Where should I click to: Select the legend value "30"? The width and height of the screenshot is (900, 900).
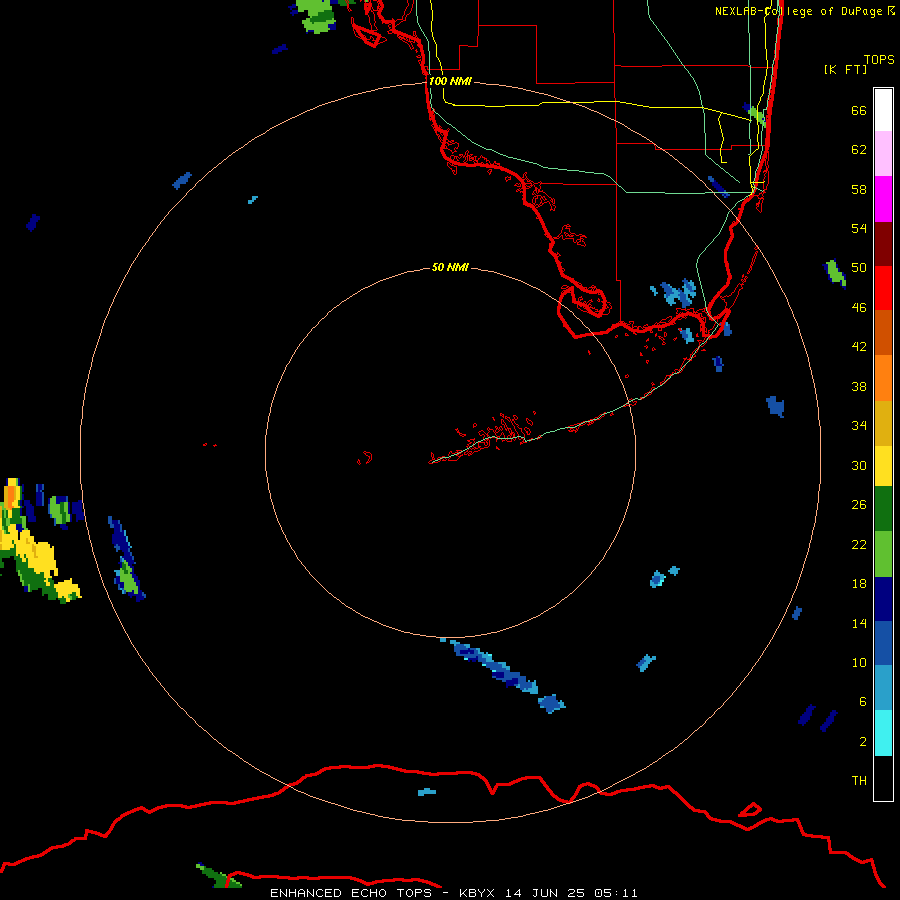point(859,465)
